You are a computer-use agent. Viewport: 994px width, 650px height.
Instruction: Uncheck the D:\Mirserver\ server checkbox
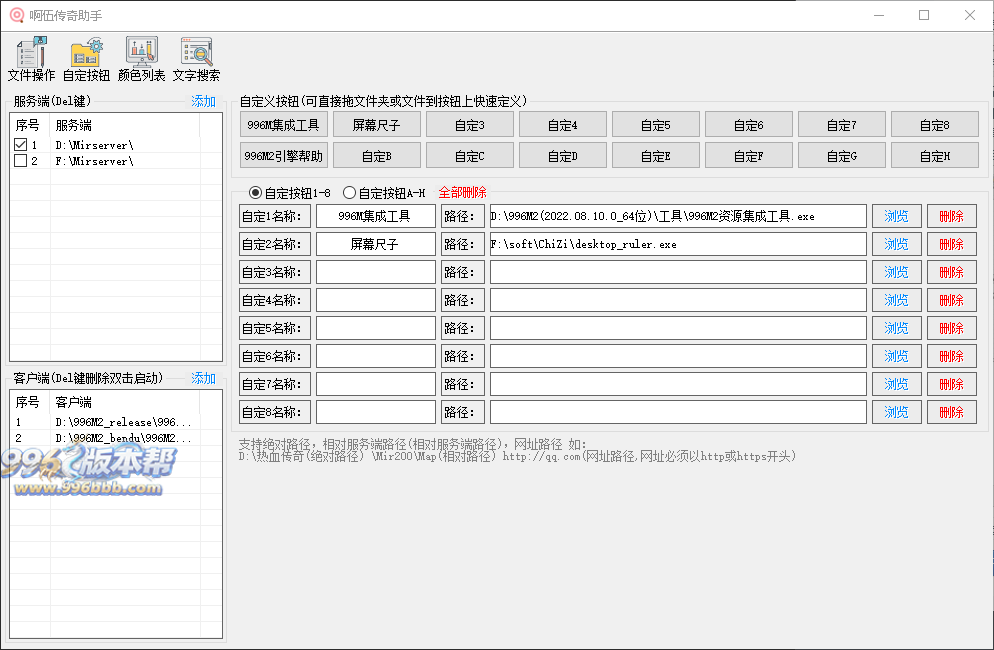20,145
